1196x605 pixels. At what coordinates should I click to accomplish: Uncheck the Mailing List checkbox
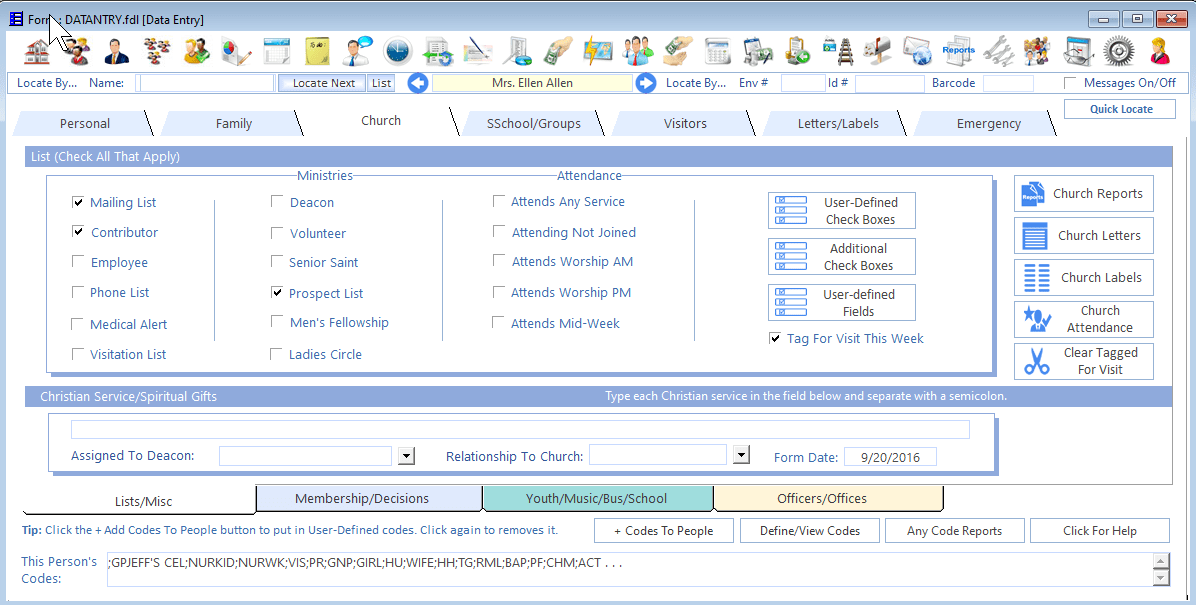tap(78, 202)
